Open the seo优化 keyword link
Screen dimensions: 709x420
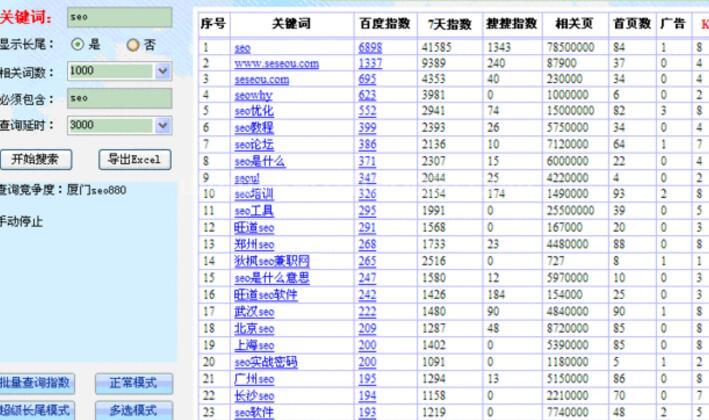[x=253, y=111]
